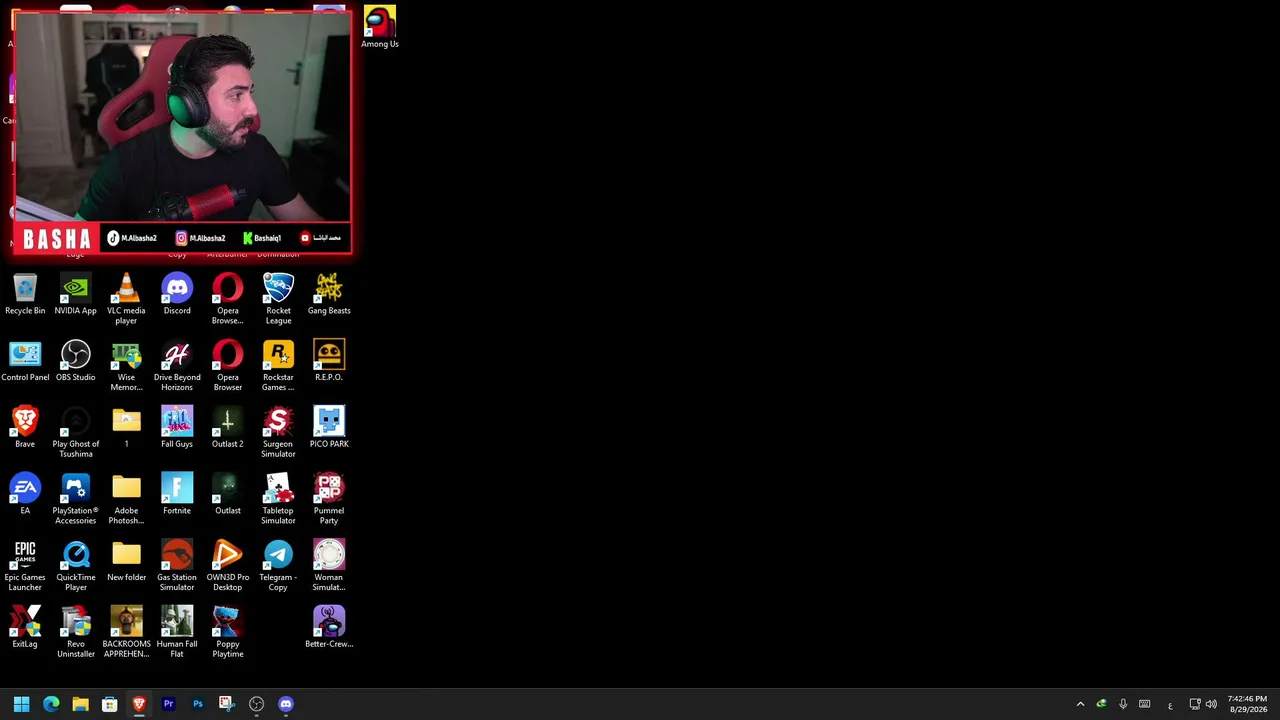
Task: Click the QuickTime Player desktop icon
Action: 76,566
